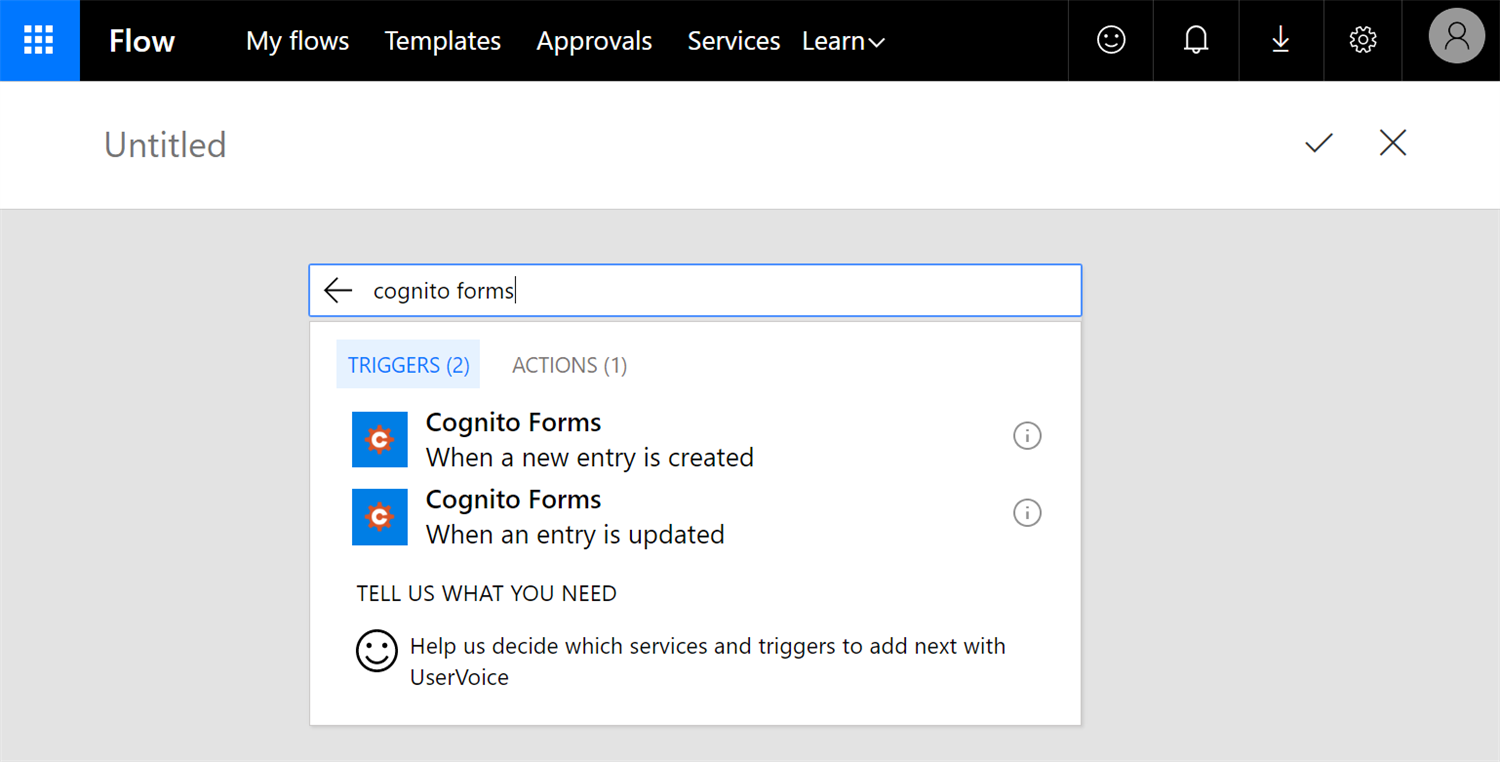
Task: Open notifications via the bell icon
Action: 1195,40
